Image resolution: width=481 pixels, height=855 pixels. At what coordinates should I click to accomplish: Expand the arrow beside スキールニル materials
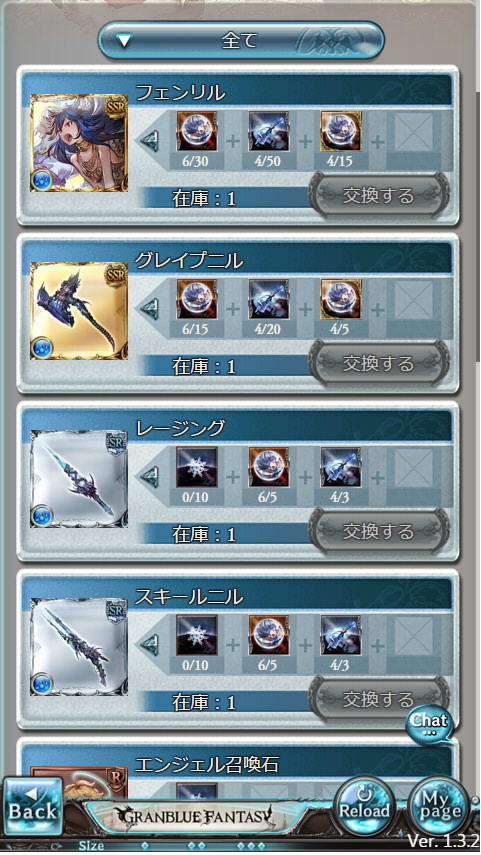click(150, 646)
